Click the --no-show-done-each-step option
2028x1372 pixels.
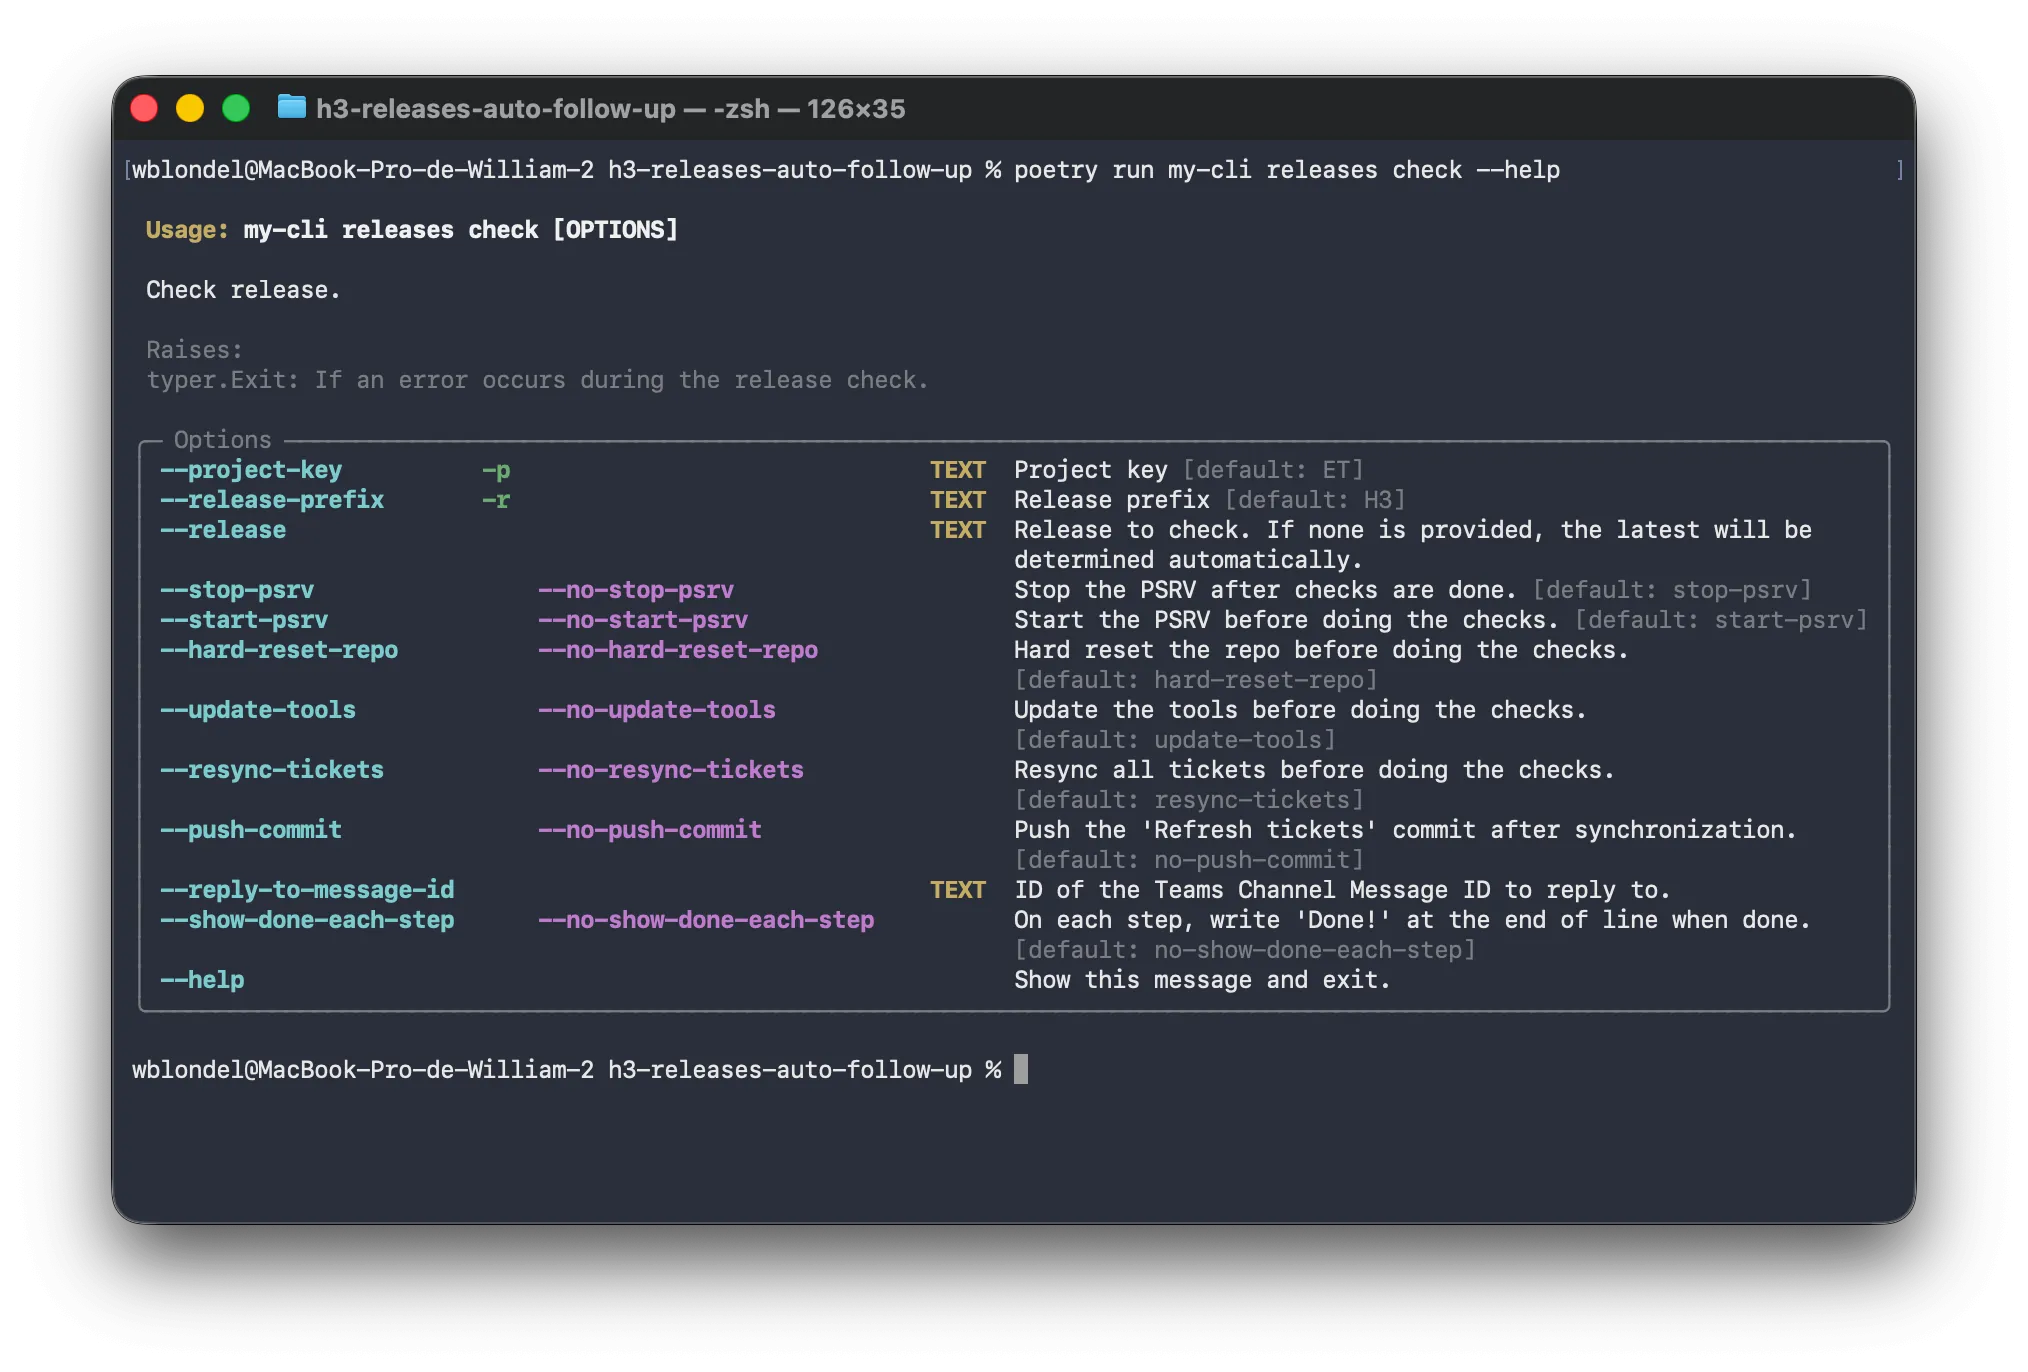point(706,920)
